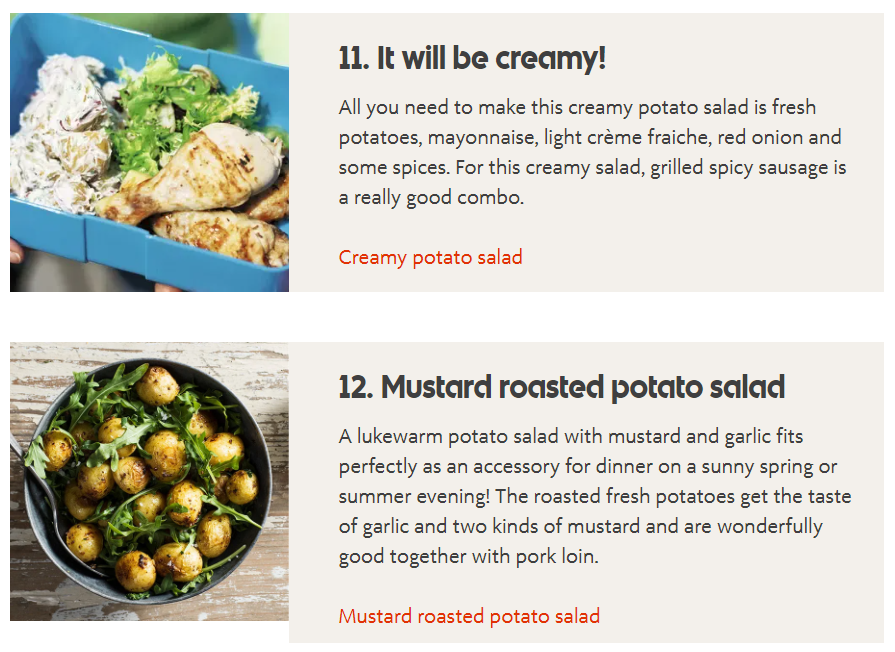Click the number '12.' in the second heading

point(356,387)
